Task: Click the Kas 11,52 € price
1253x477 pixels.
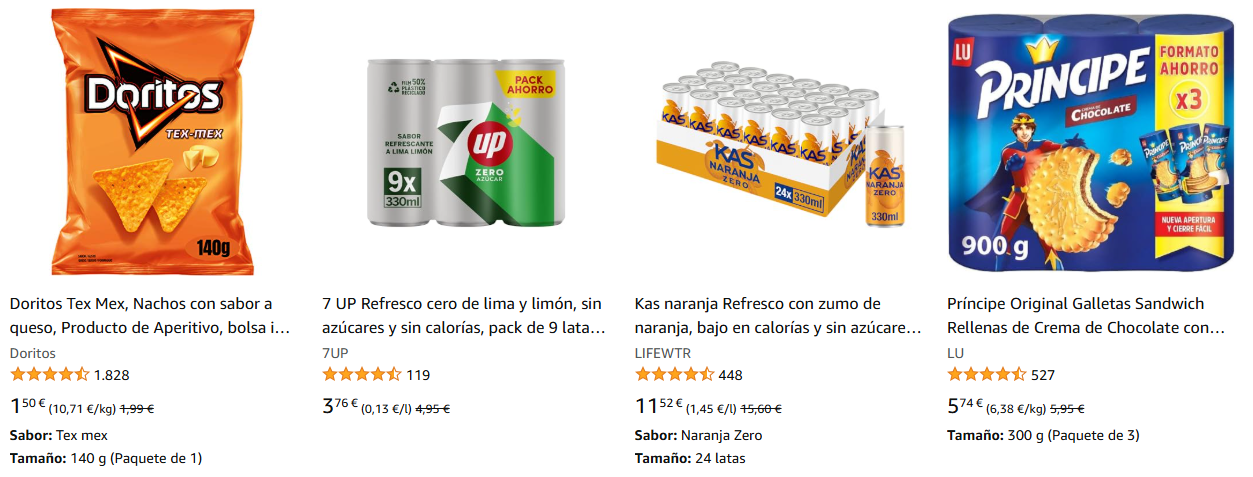Action: pos(659,406)
